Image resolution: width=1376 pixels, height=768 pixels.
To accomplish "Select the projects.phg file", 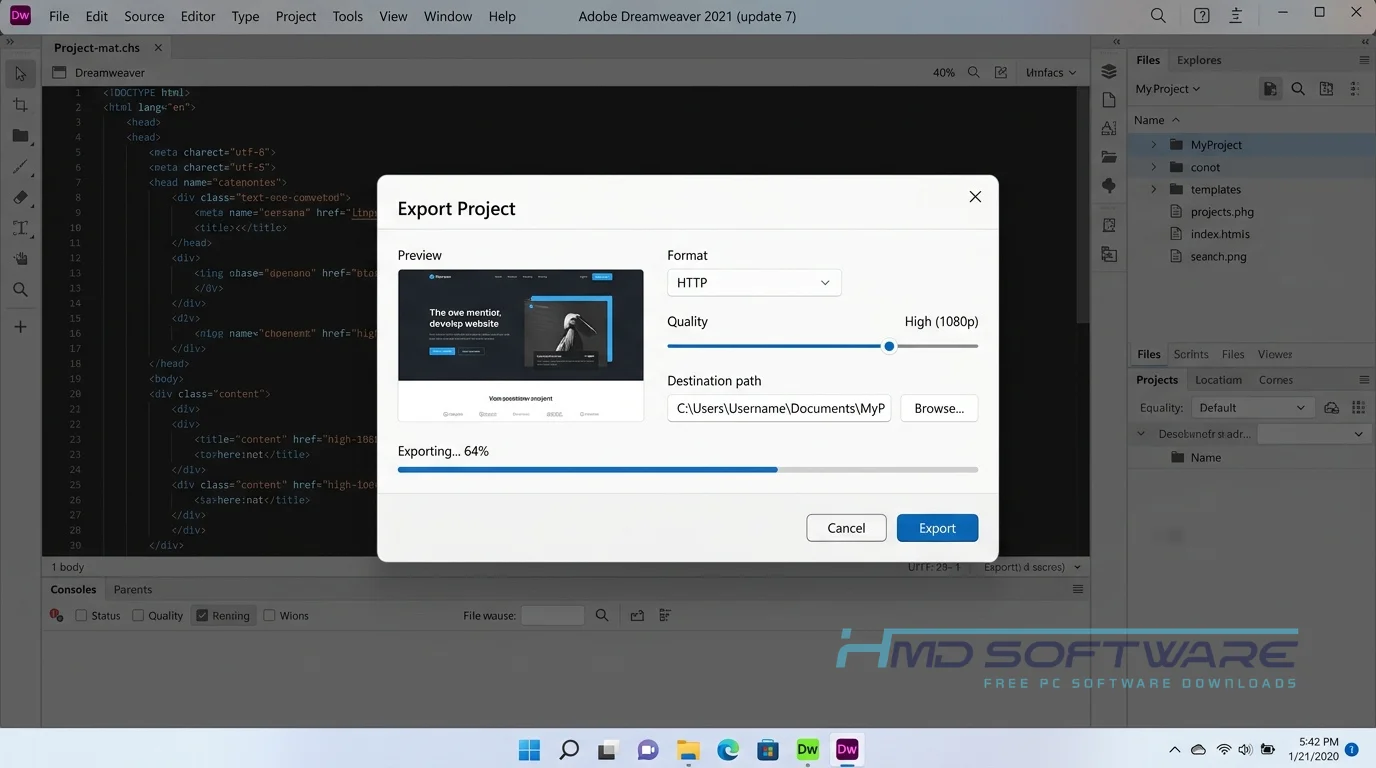I will pyautogui.click(x=1222, y=212).
